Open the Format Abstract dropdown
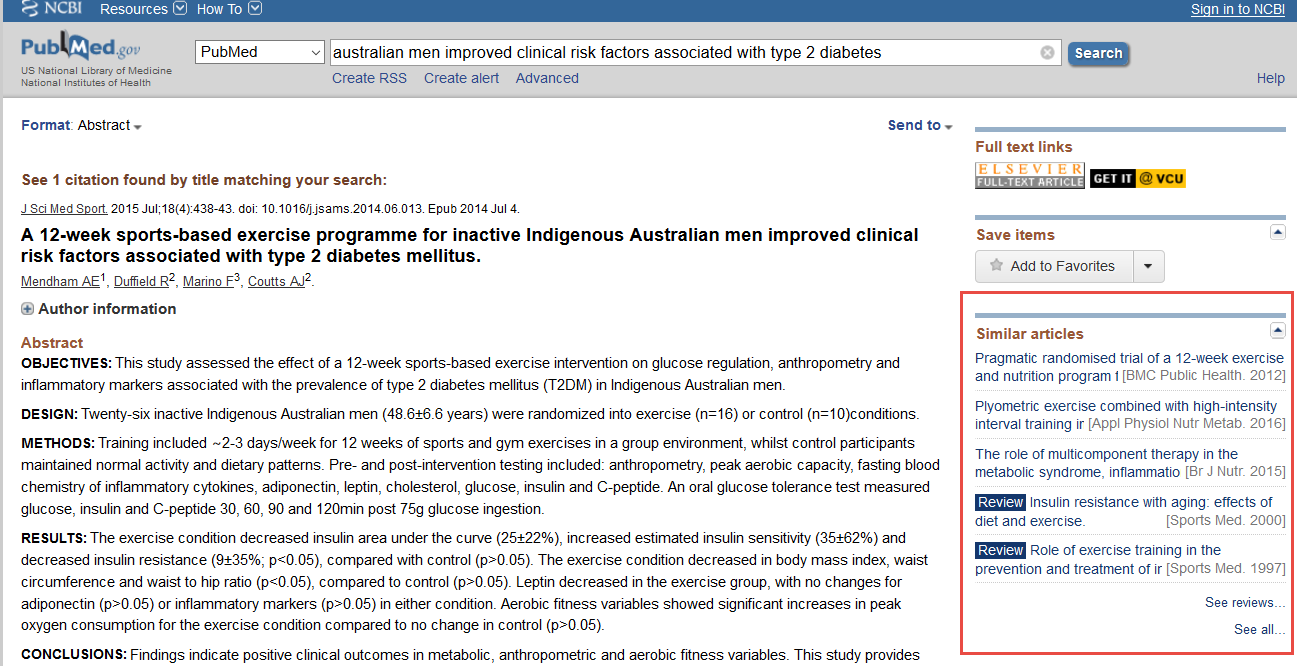This screenshot has width=1297, height=666. click(x=109, y=125)
